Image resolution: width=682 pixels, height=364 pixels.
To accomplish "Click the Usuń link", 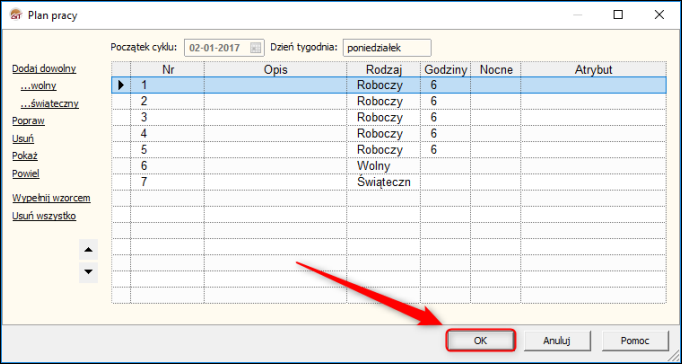I will coord(23,139).
